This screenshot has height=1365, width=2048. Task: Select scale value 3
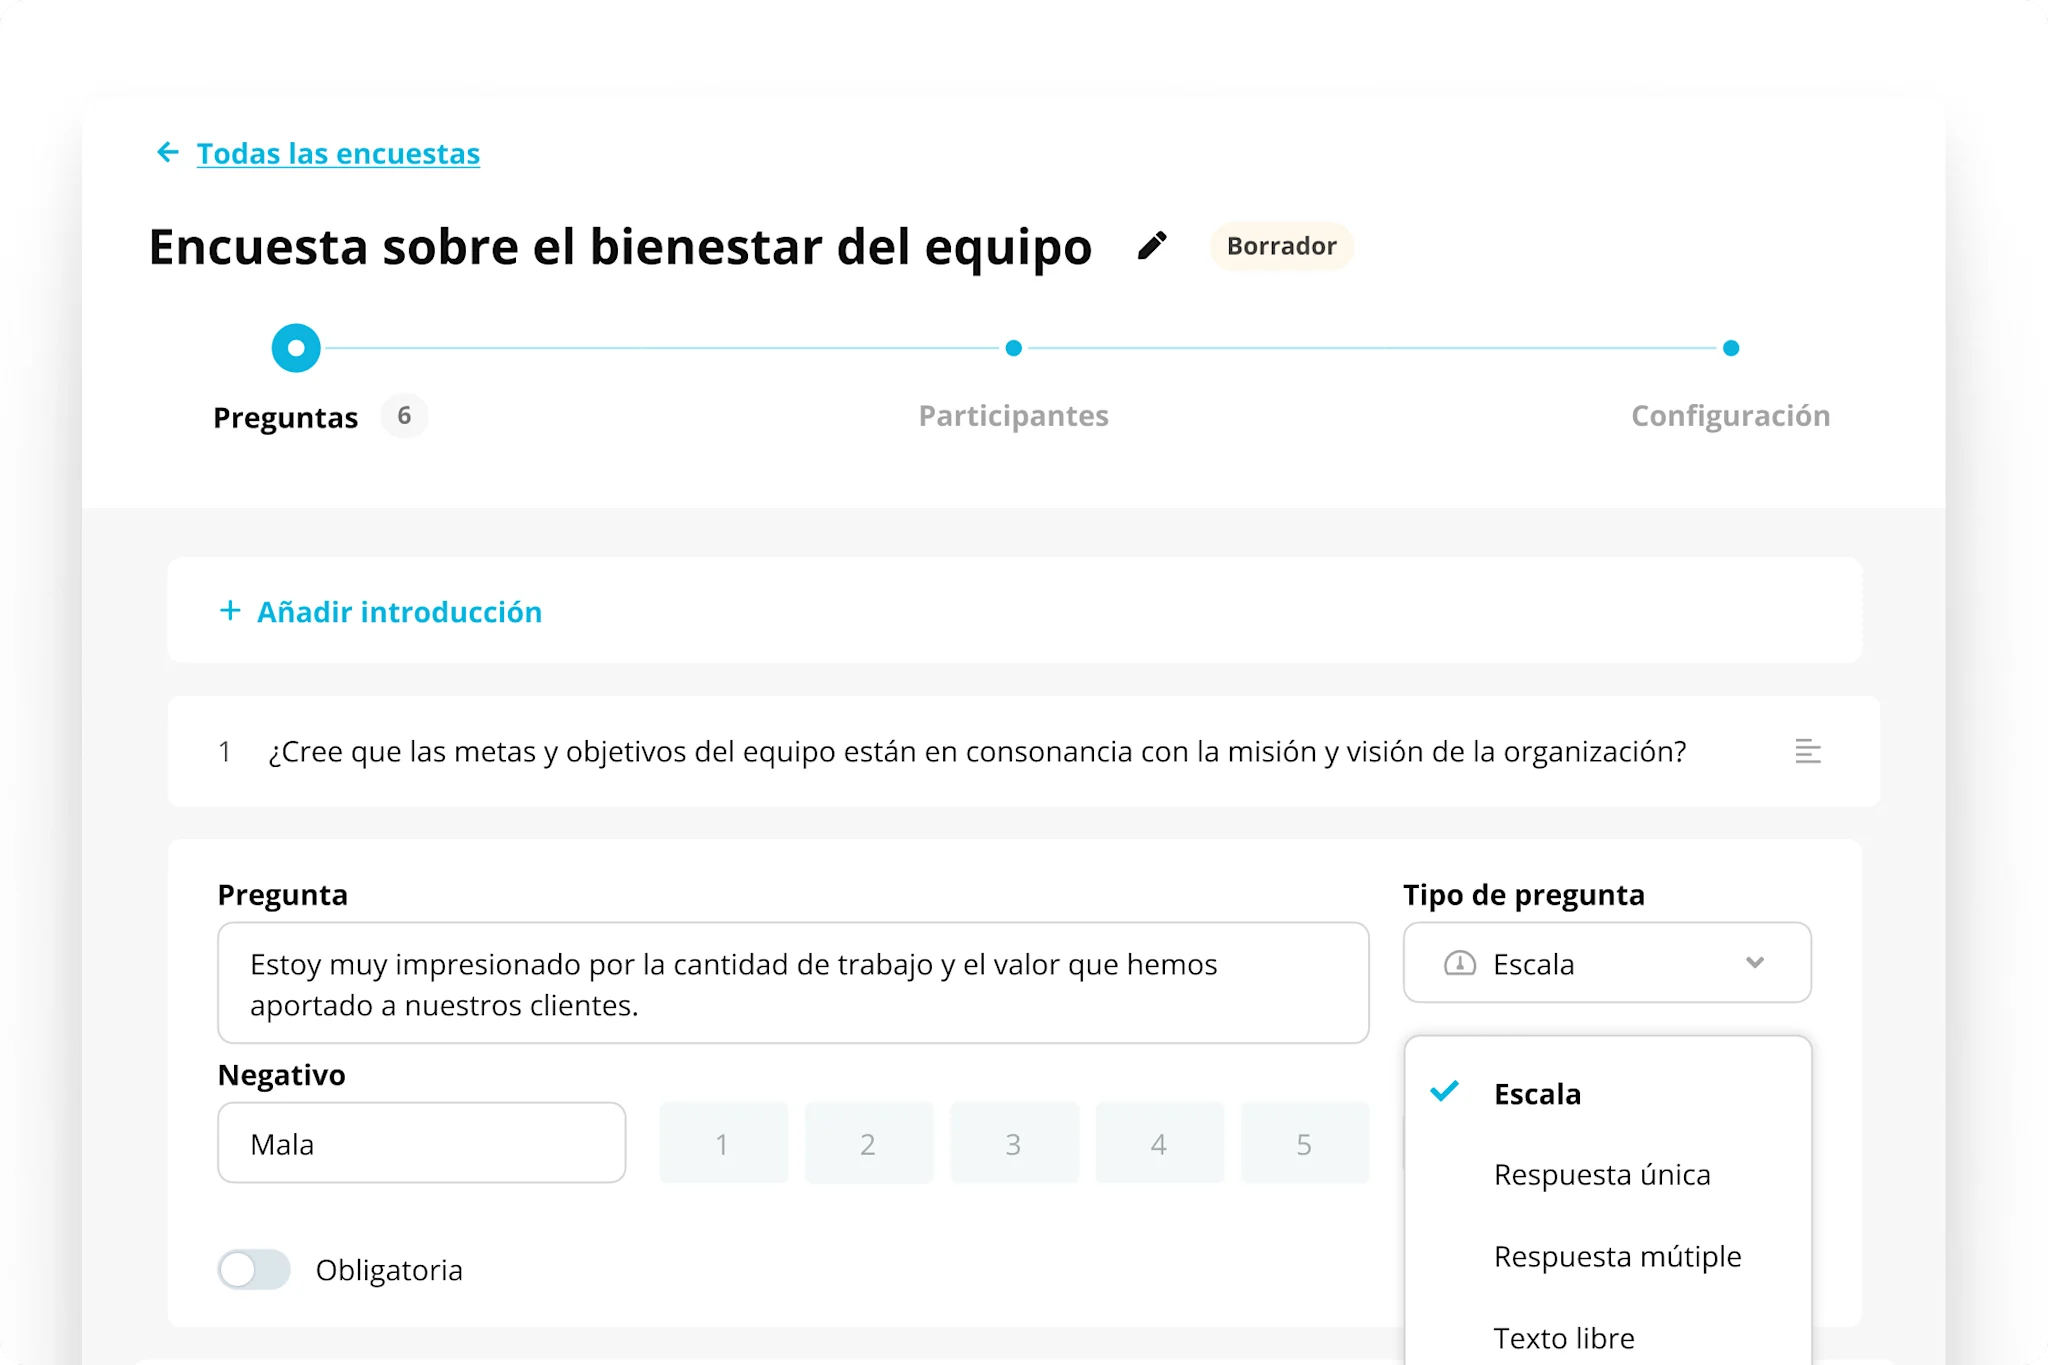[x=1013, y=1143]
